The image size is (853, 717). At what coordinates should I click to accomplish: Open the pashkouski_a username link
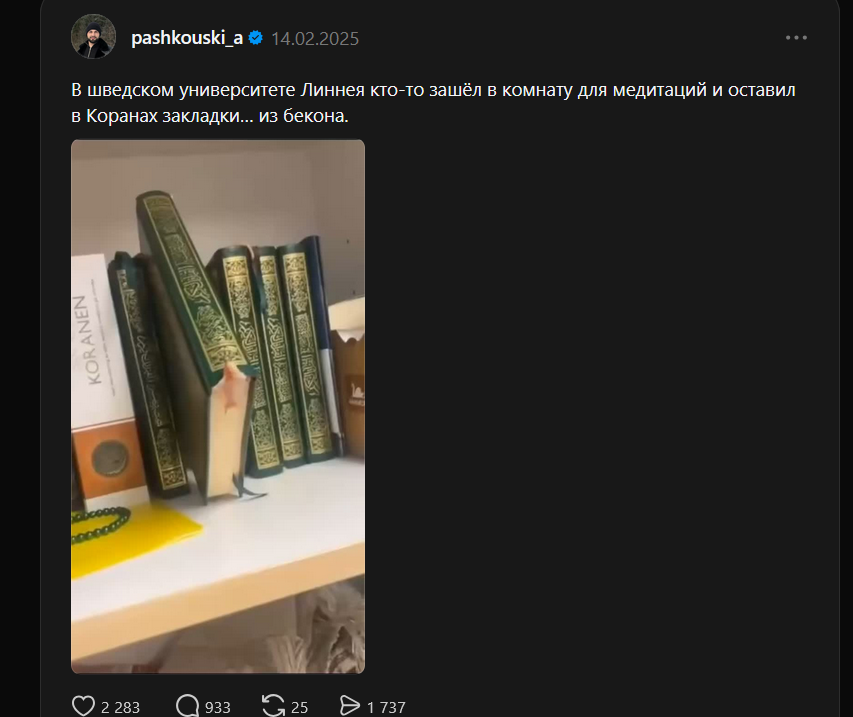pos(187,38)
